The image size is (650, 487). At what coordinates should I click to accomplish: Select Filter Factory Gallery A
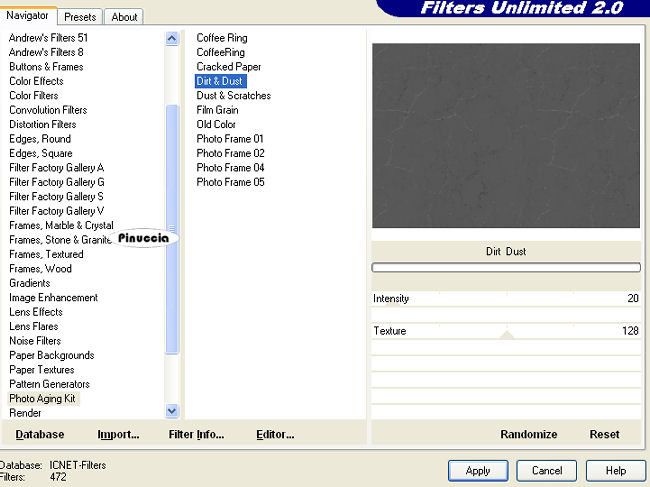pyautogui.click(x=56, y=168)
